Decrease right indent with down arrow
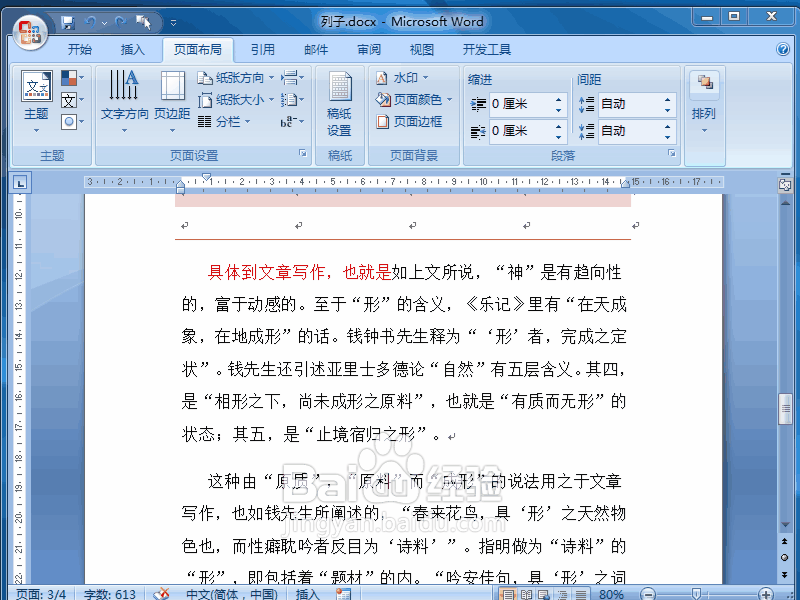 (x=559, y=138)
